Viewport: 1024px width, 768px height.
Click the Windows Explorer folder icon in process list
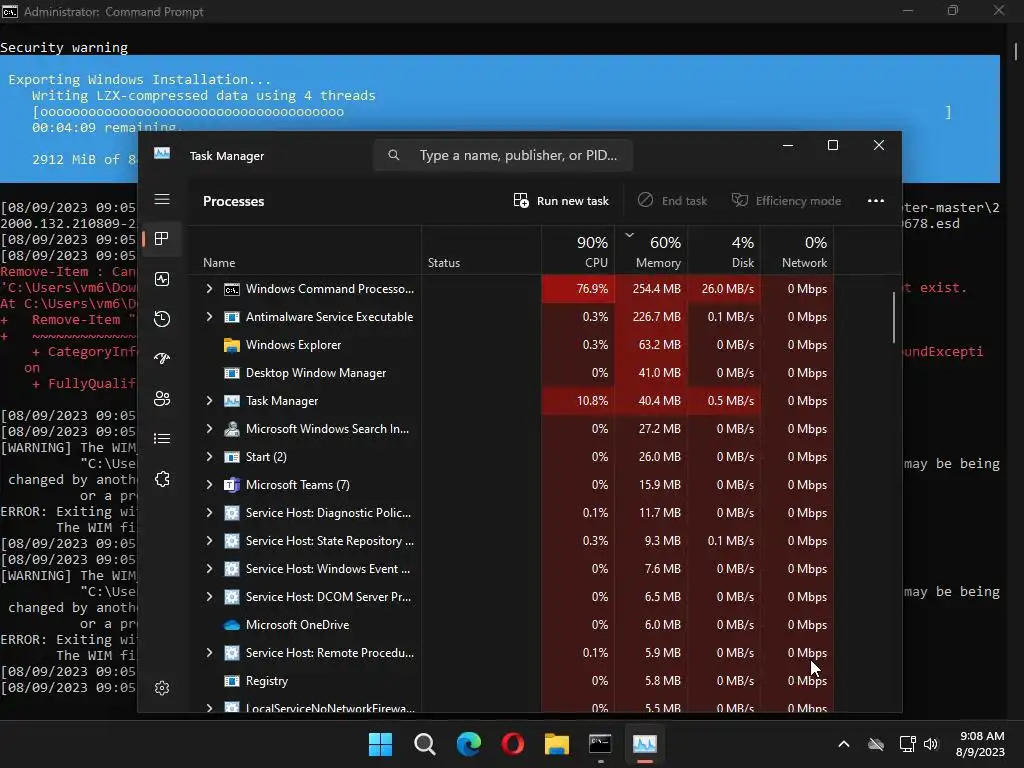click(x=232, y=345)
